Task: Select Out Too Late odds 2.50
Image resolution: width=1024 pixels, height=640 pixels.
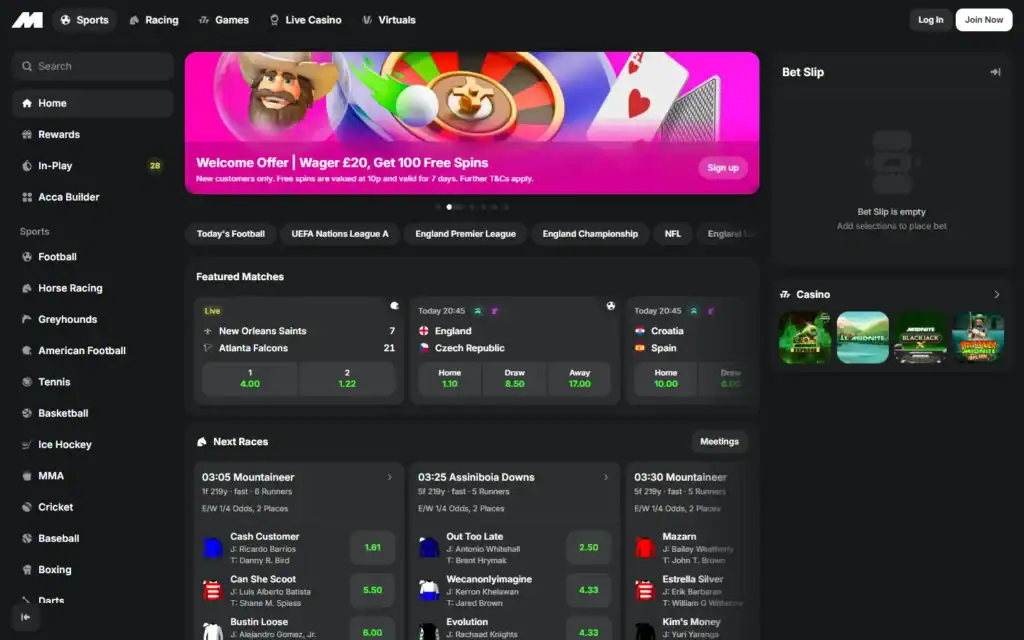Action: pos(588,547)
